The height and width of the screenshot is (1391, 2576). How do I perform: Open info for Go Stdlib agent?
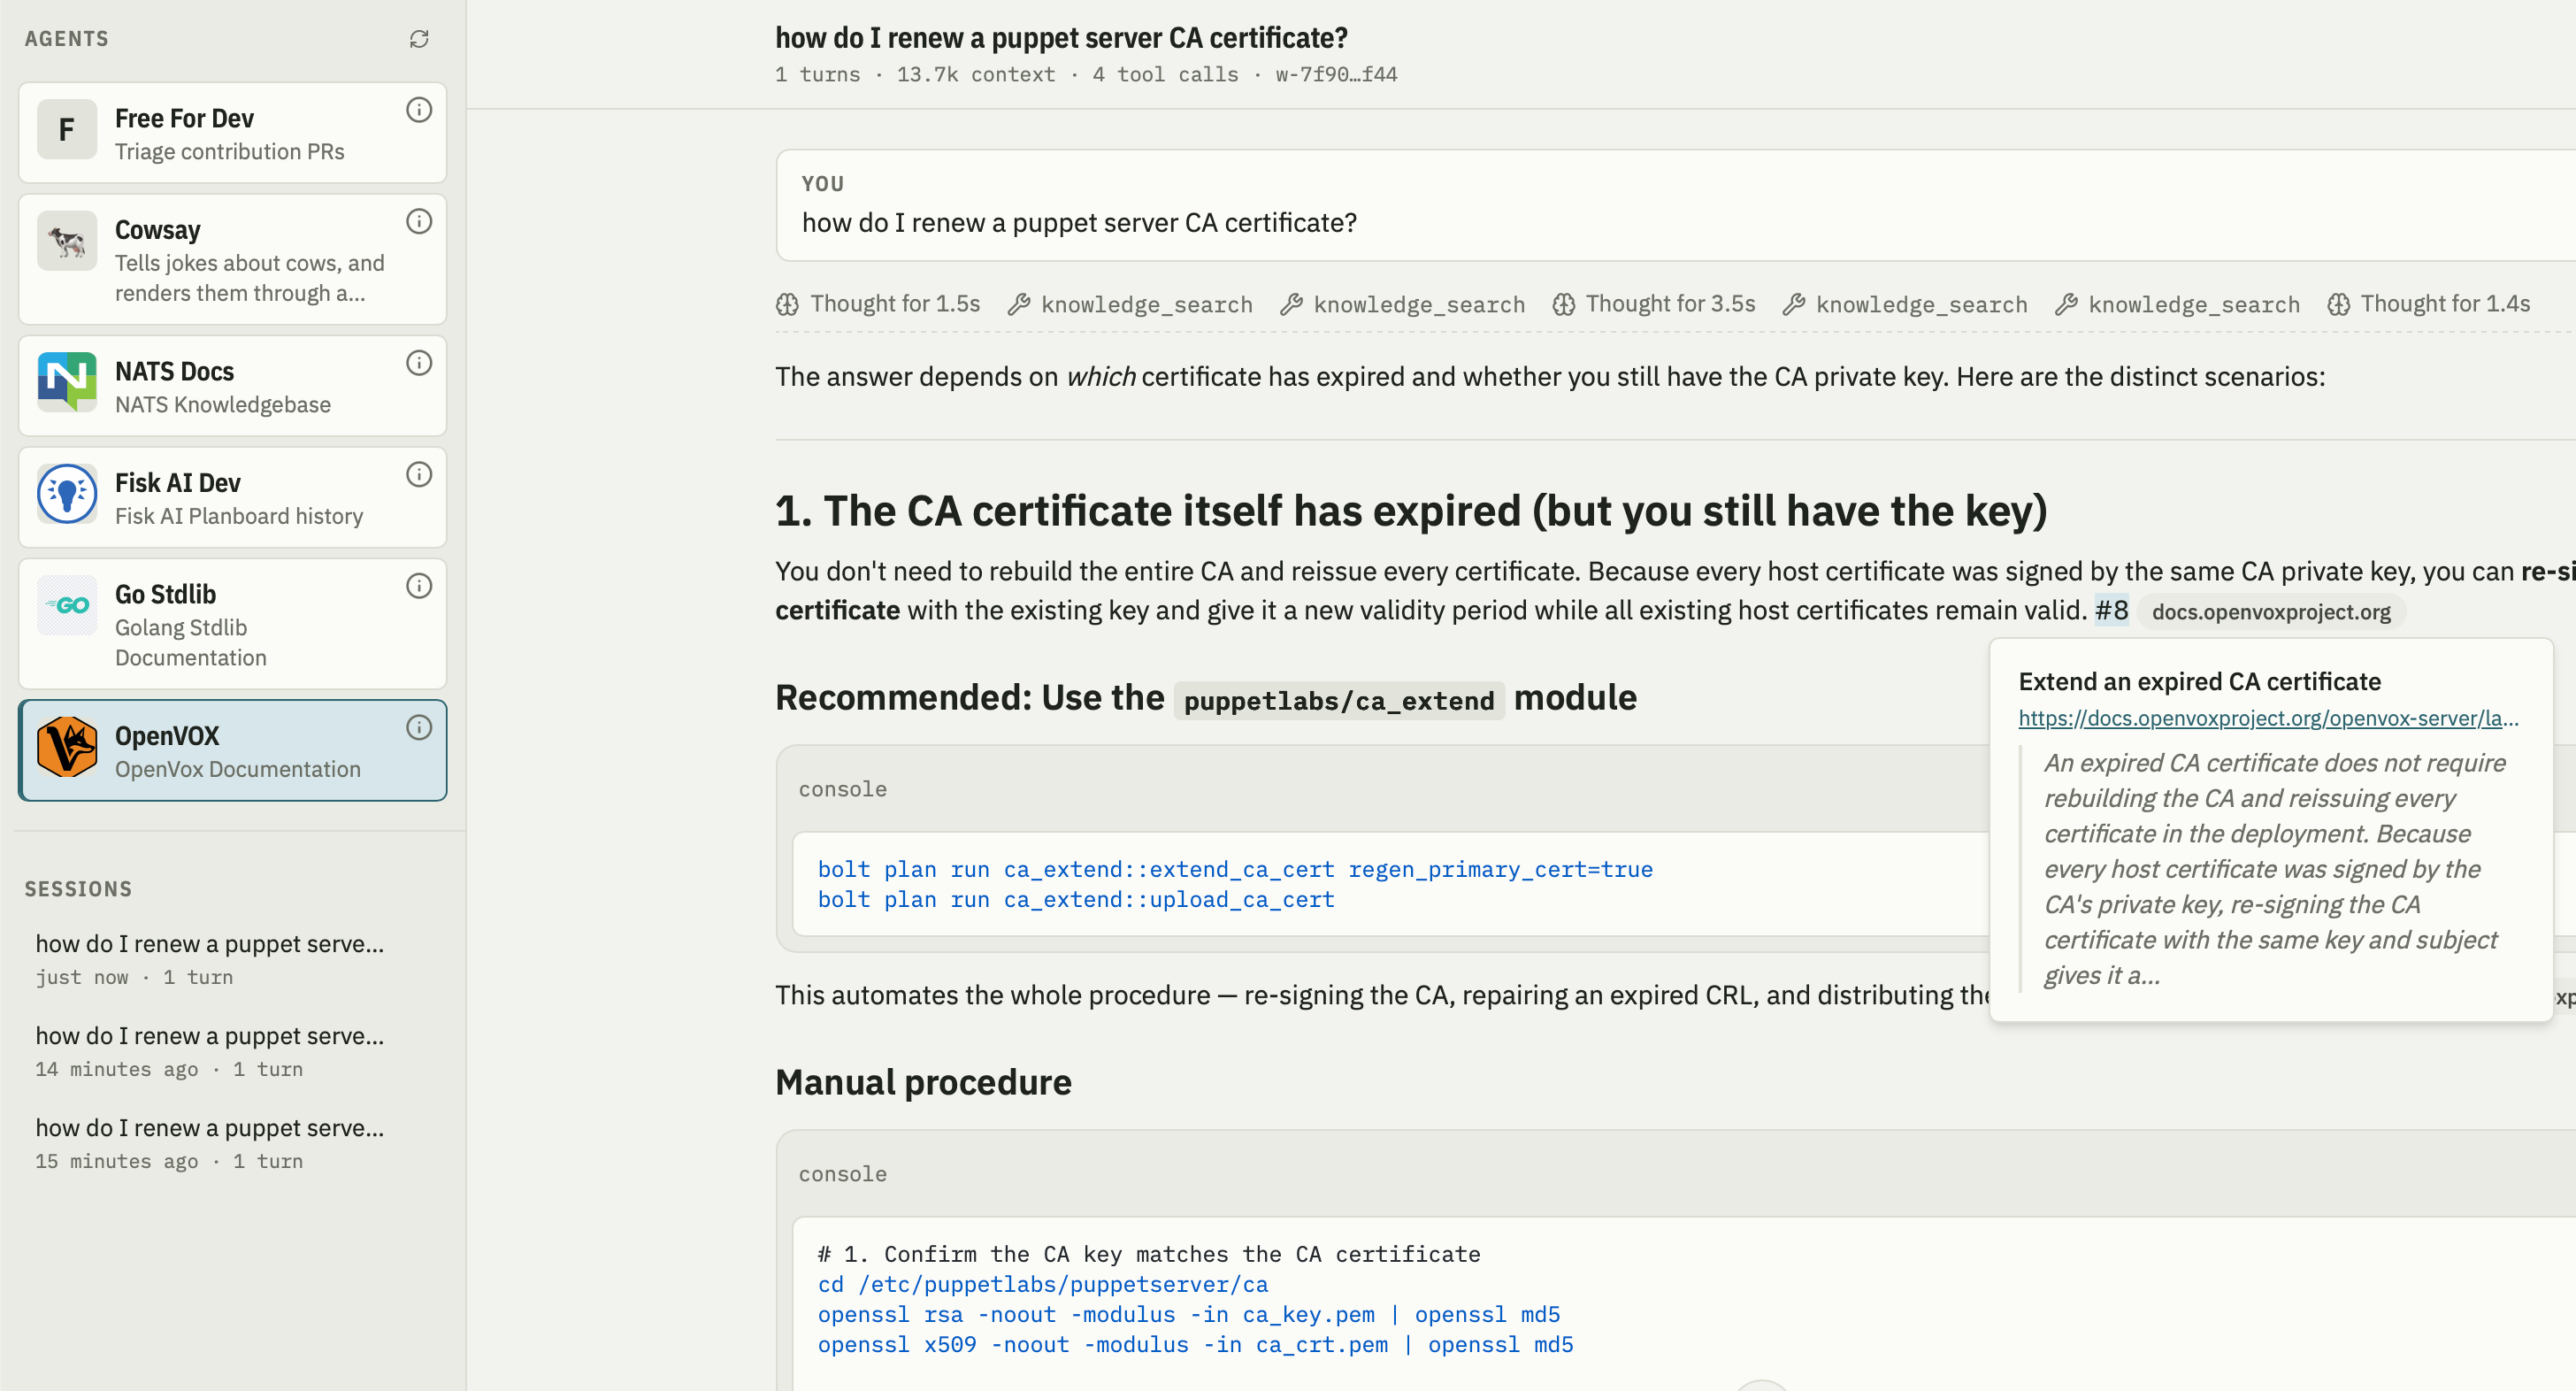coord(419,586)
